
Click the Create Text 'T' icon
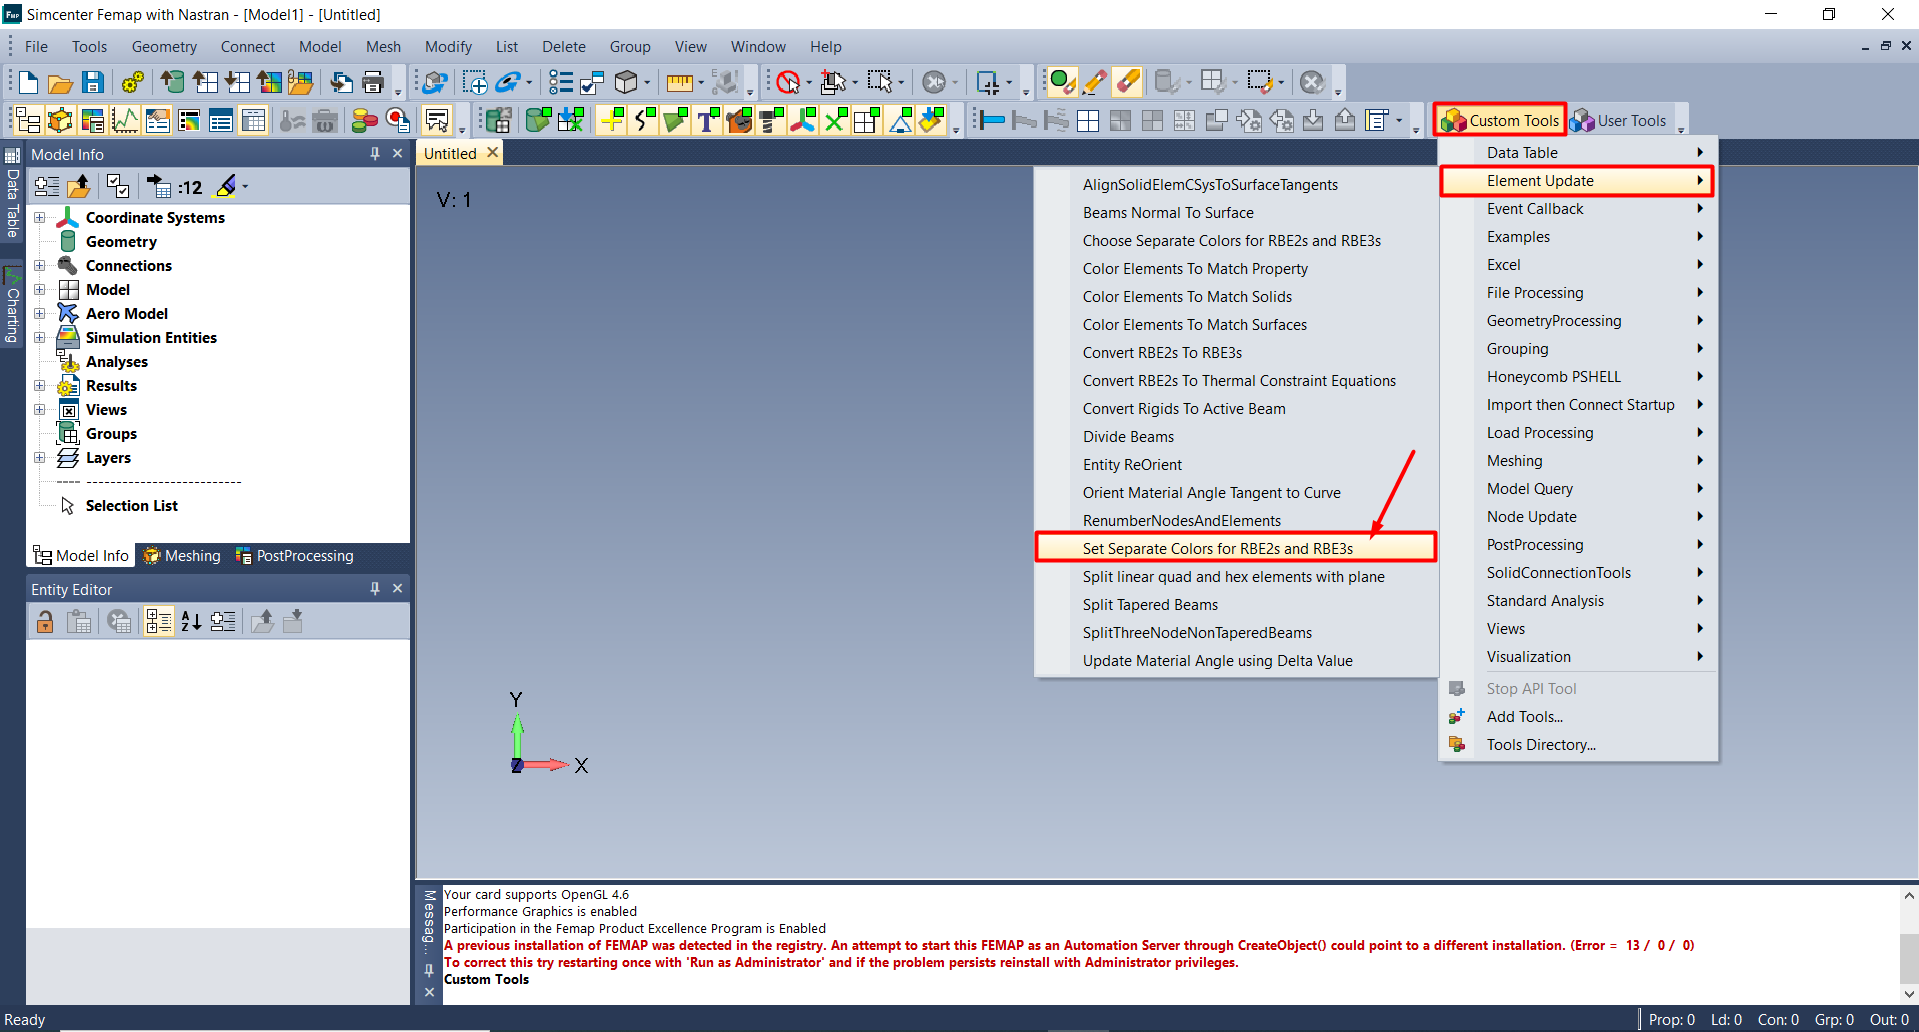coord(707,121)
